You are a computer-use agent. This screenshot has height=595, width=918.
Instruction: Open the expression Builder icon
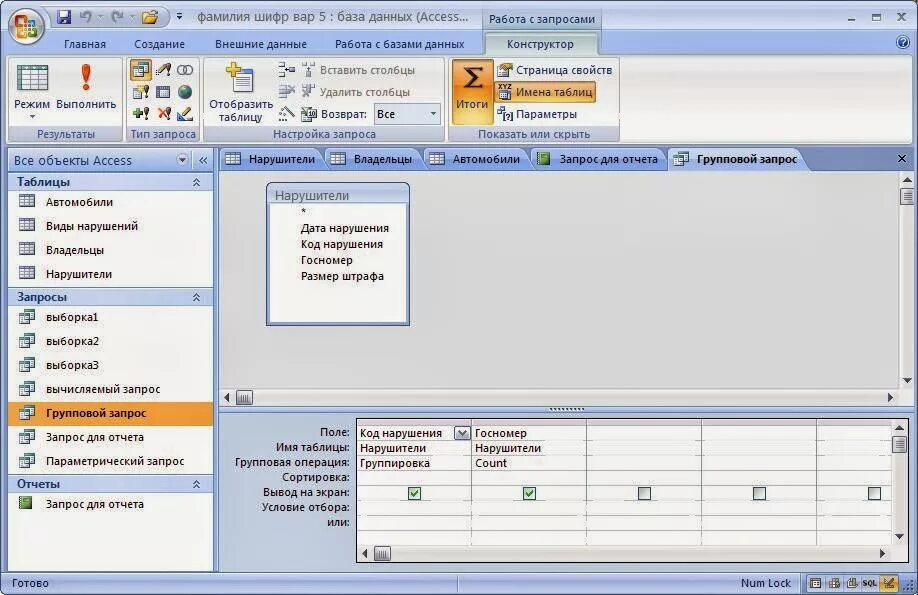pos(286,114)
